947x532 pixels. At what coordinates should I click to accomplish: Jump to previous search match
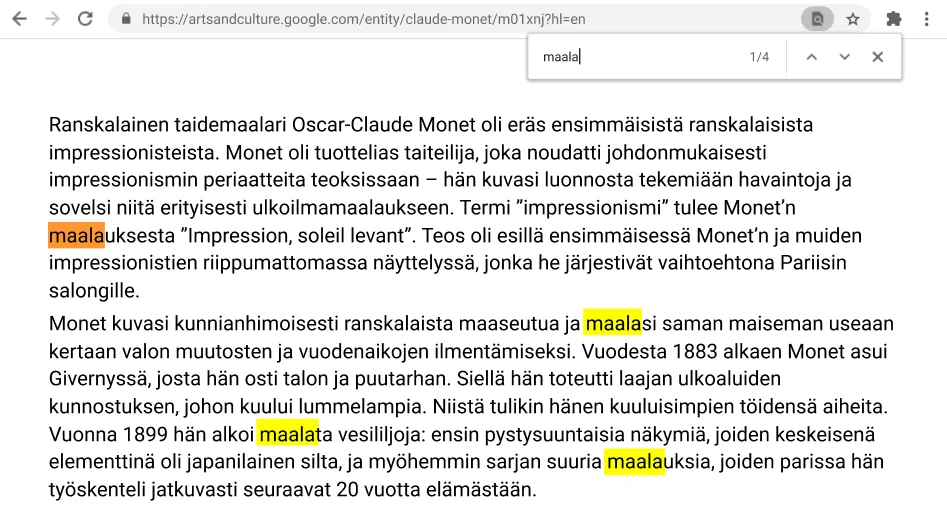812,57
